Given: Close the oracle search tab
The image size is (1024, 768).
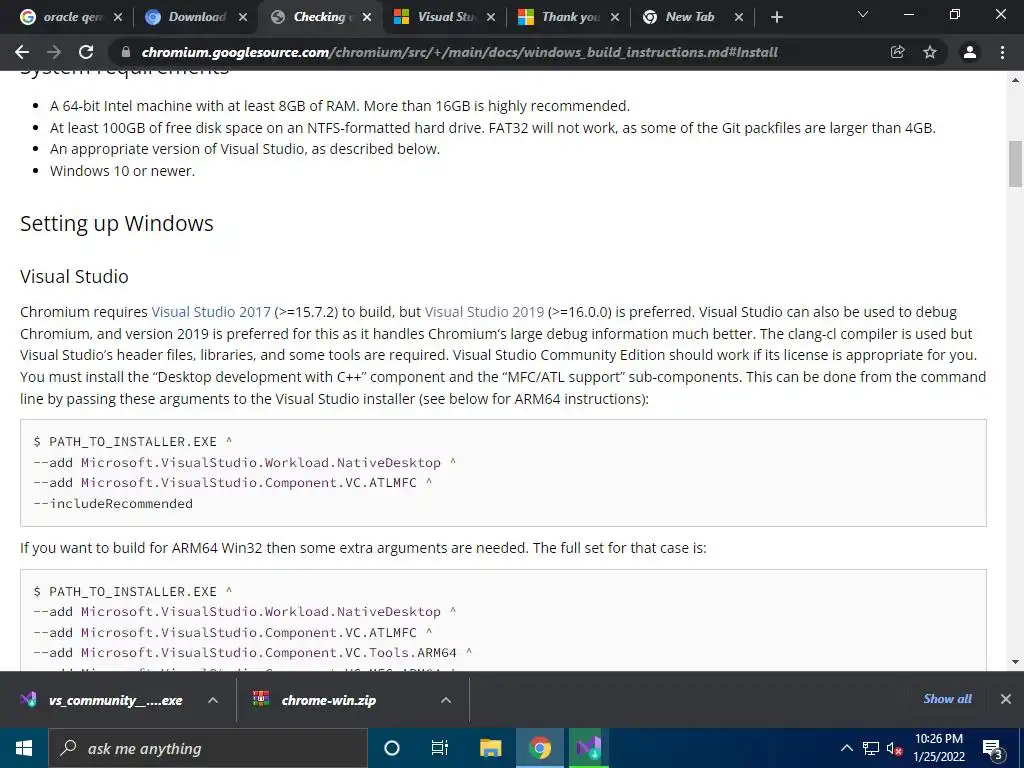Looking at the screenshot, I should pyautogui.click(x=118, y=17).
